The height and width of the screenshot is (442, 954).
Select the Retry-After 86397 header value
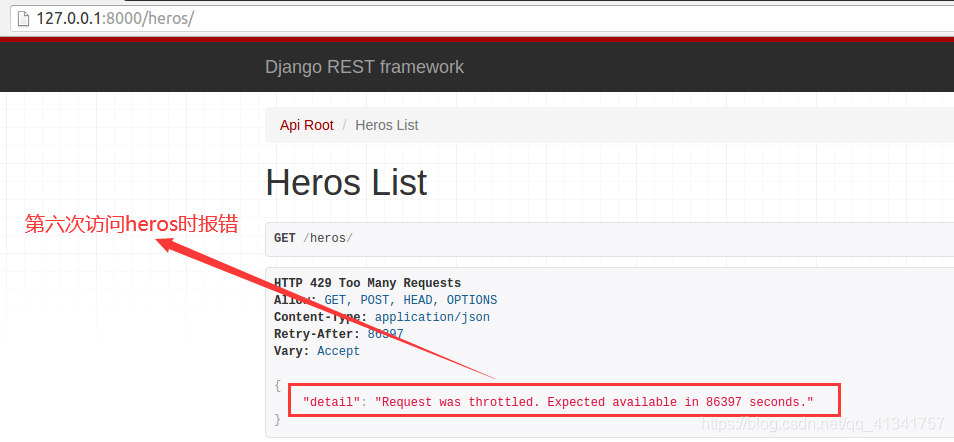click(386, 334)
